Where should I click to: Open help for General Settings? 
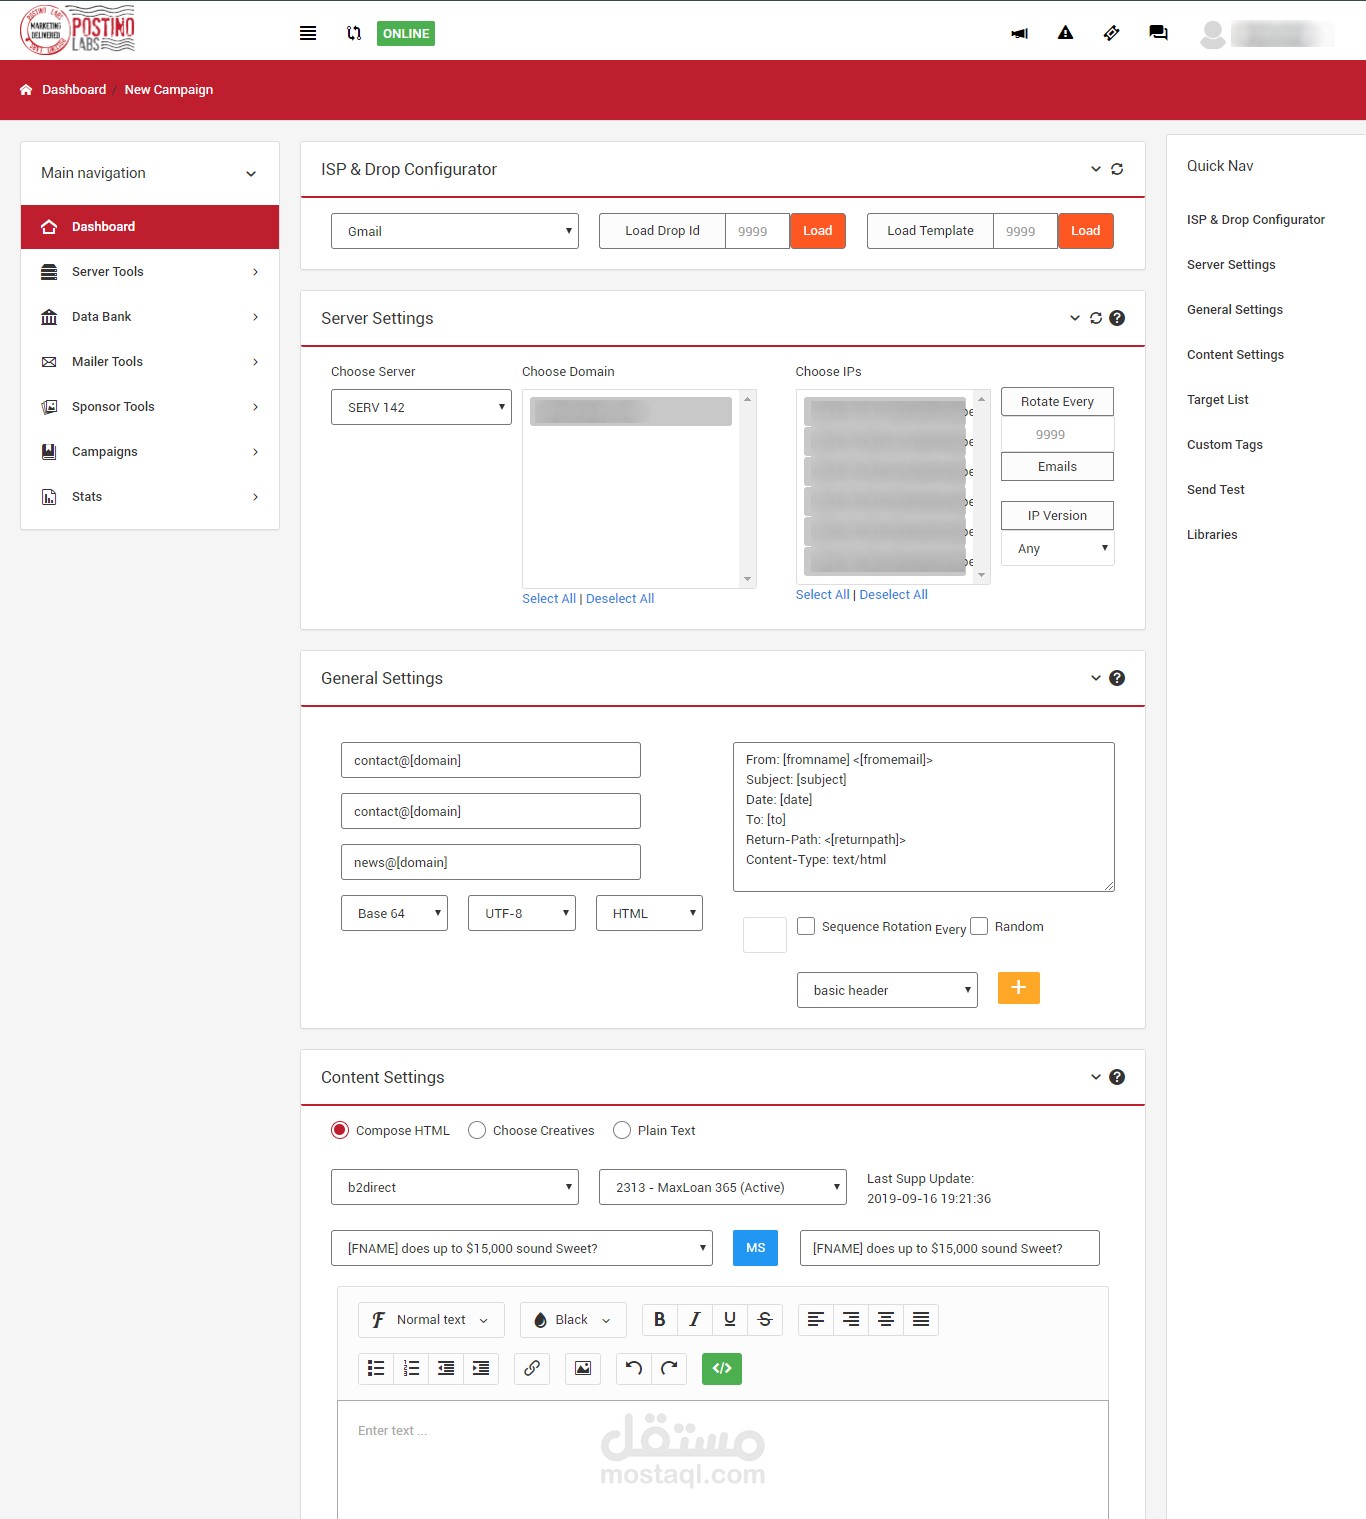(1117, 678)
